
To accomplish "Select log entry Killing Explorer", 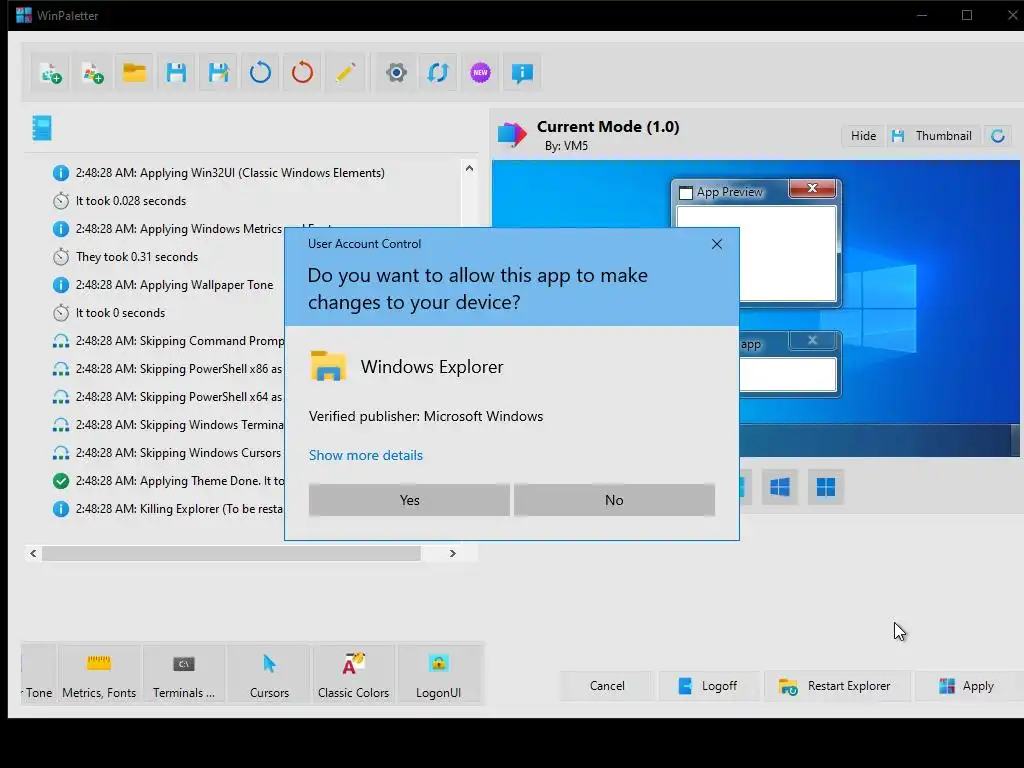I will [x=168, y=509].
